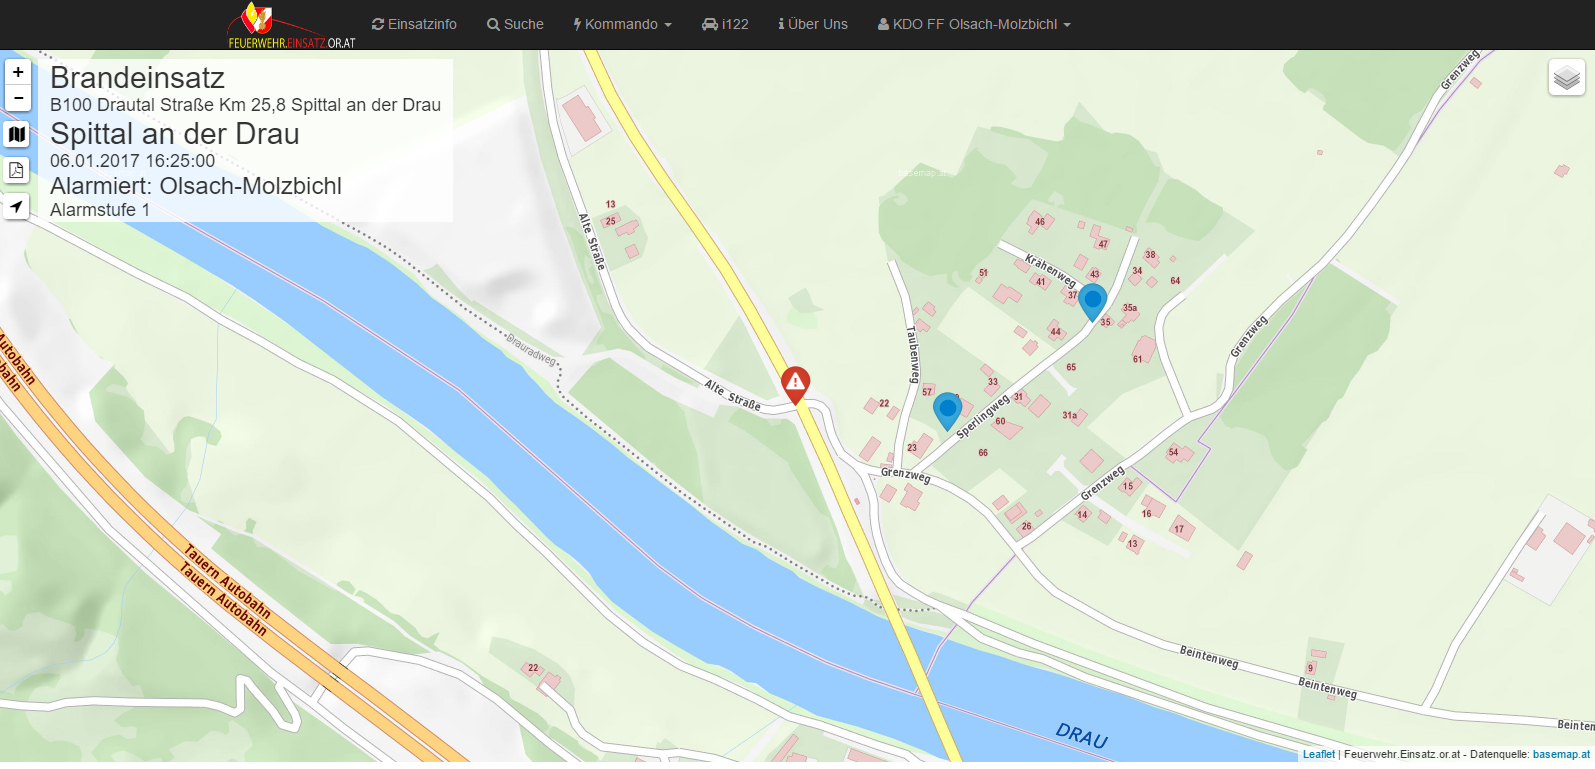Open the Einsatzinfo menu item
The height and width of the screenshot is (769, 1595).
[414, 24]
